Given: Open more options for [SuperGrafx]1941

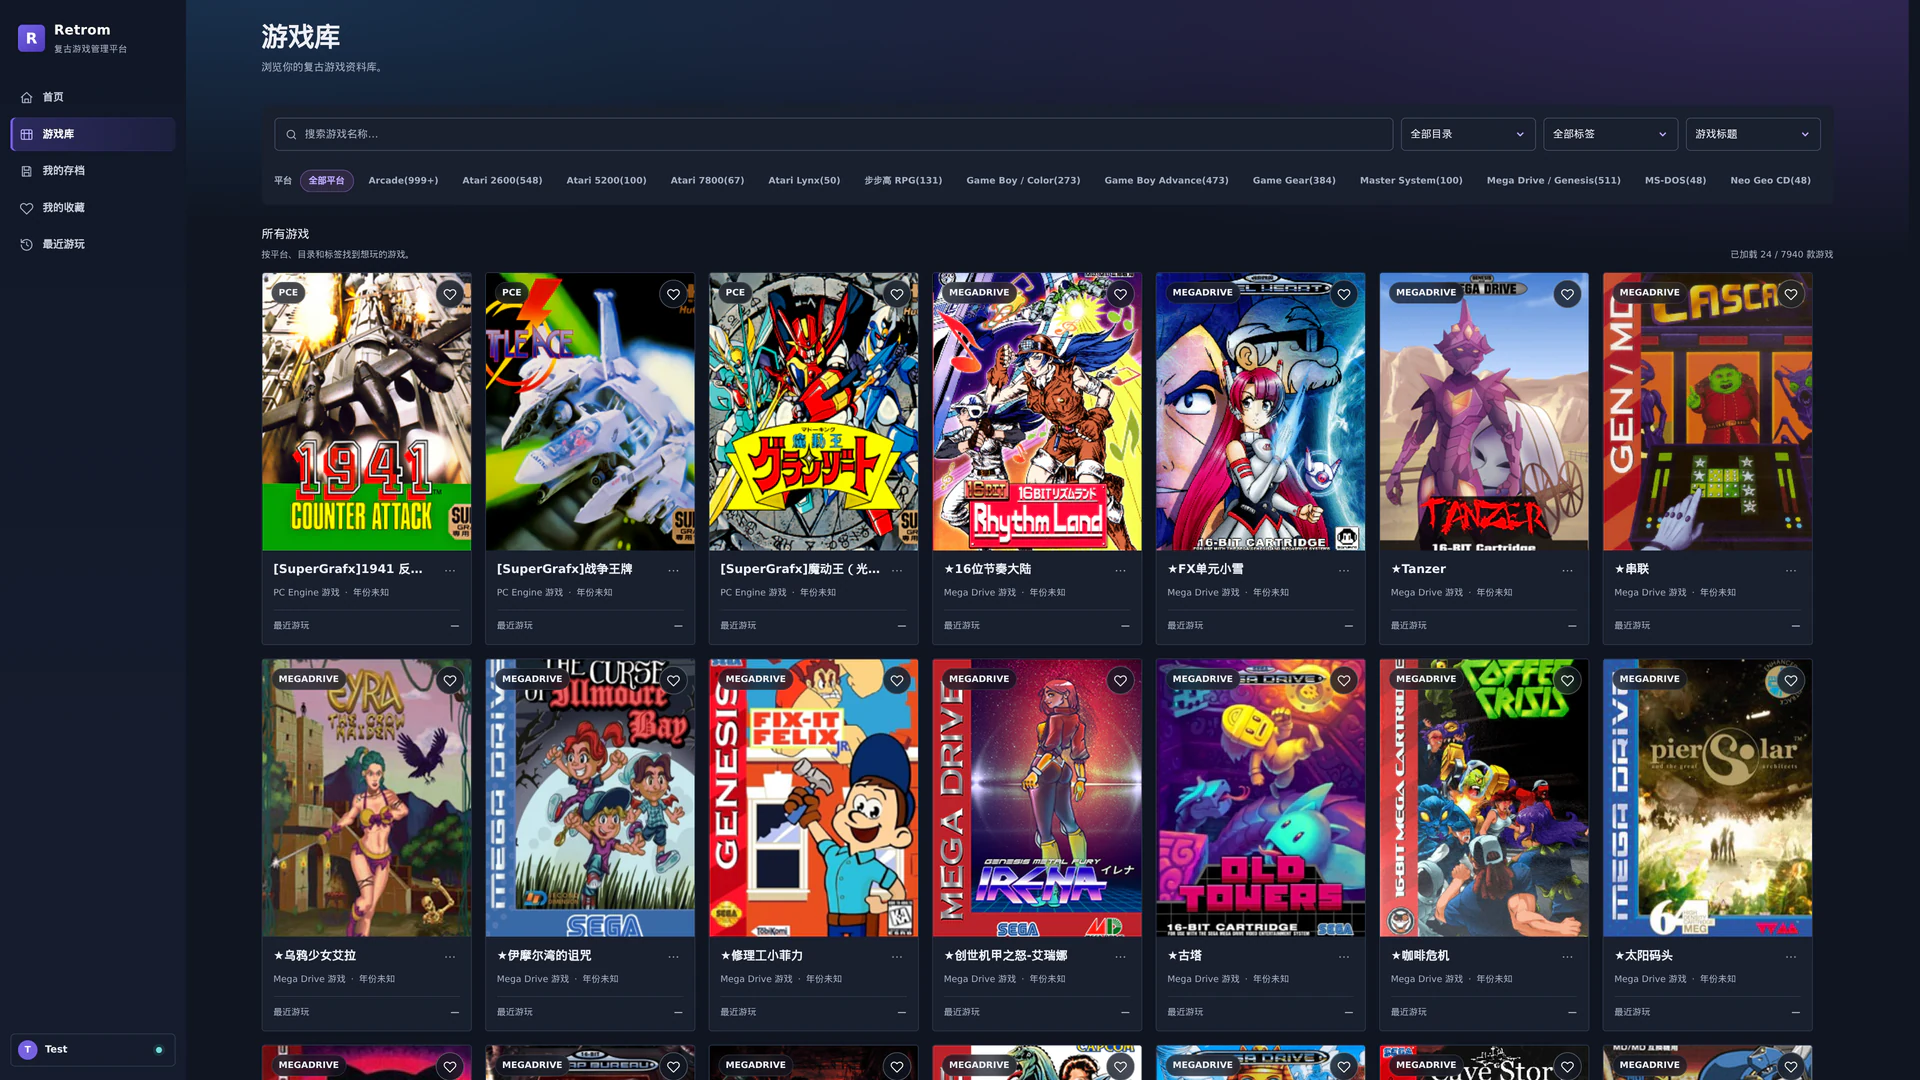Looking at the screenshot, I should (450, 570).
